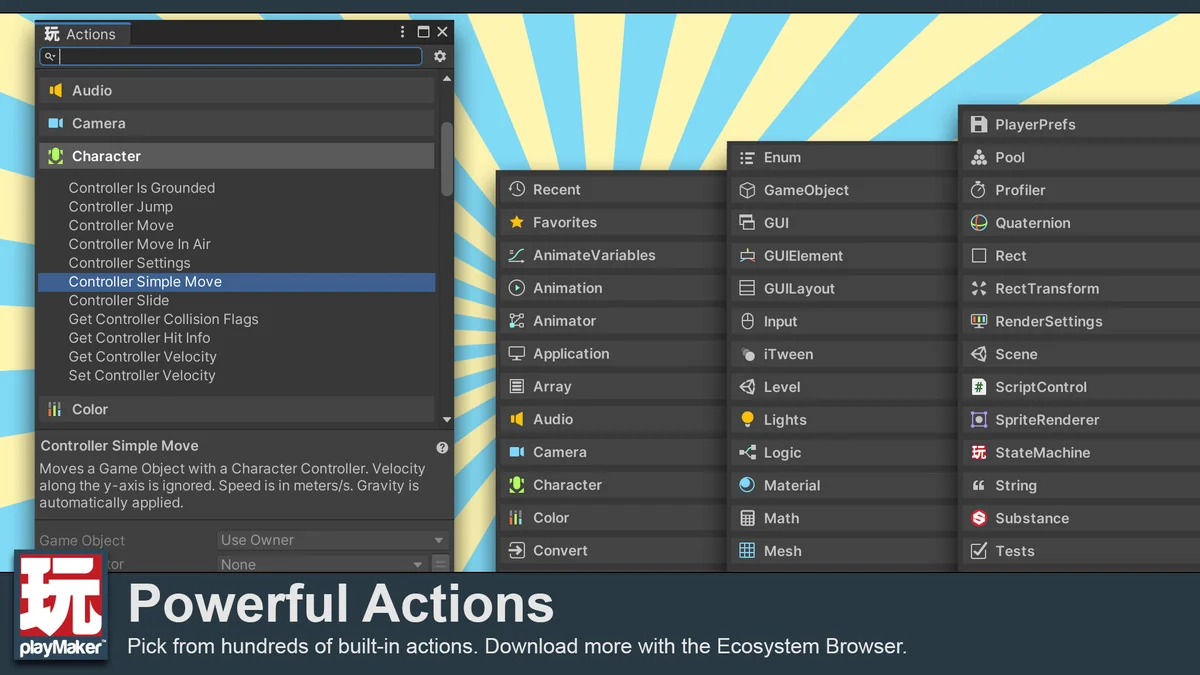Collapse the Character category header
Viewport: 1200px width, 675px height.
(x=236, y=156)
